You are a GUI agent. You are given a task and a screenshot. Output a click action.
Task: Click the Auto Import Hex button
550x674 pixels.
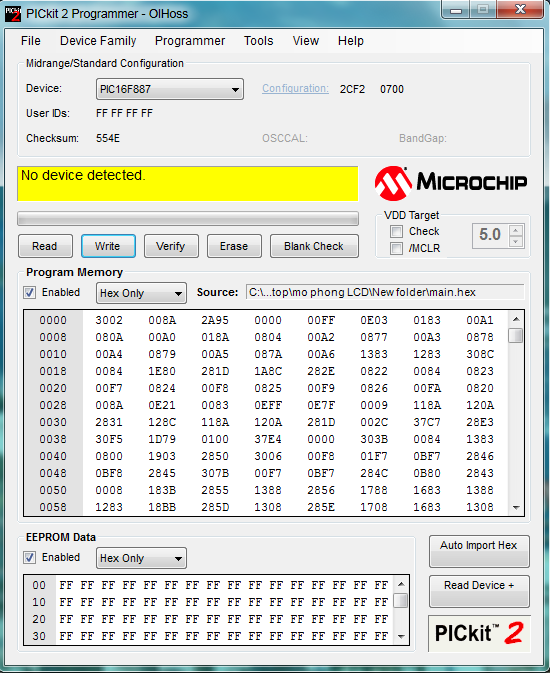(479, 551)
